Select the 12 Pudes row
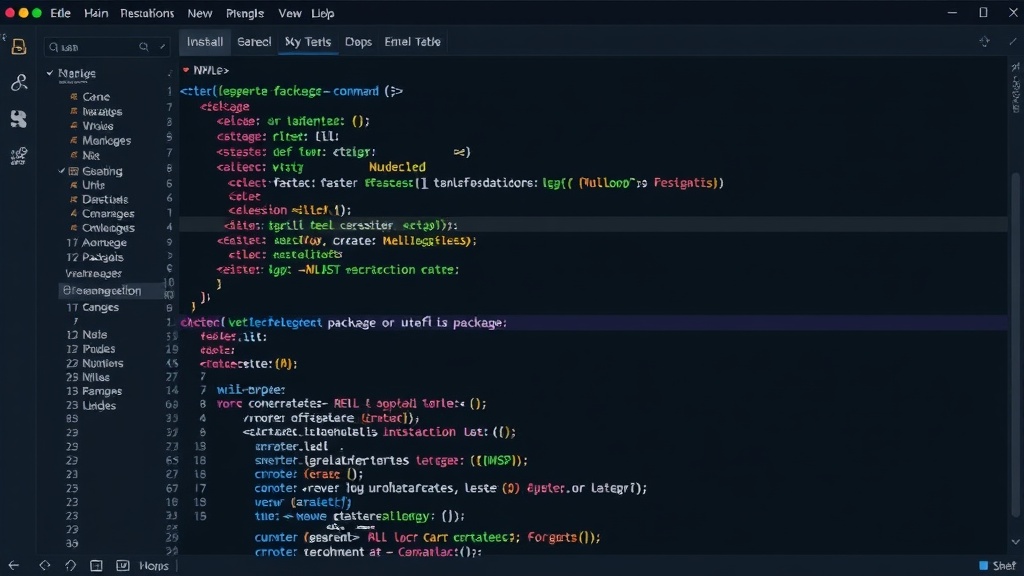Image resolution: width=1024 pixels, height=576 pixels. (x=90, y=349)
